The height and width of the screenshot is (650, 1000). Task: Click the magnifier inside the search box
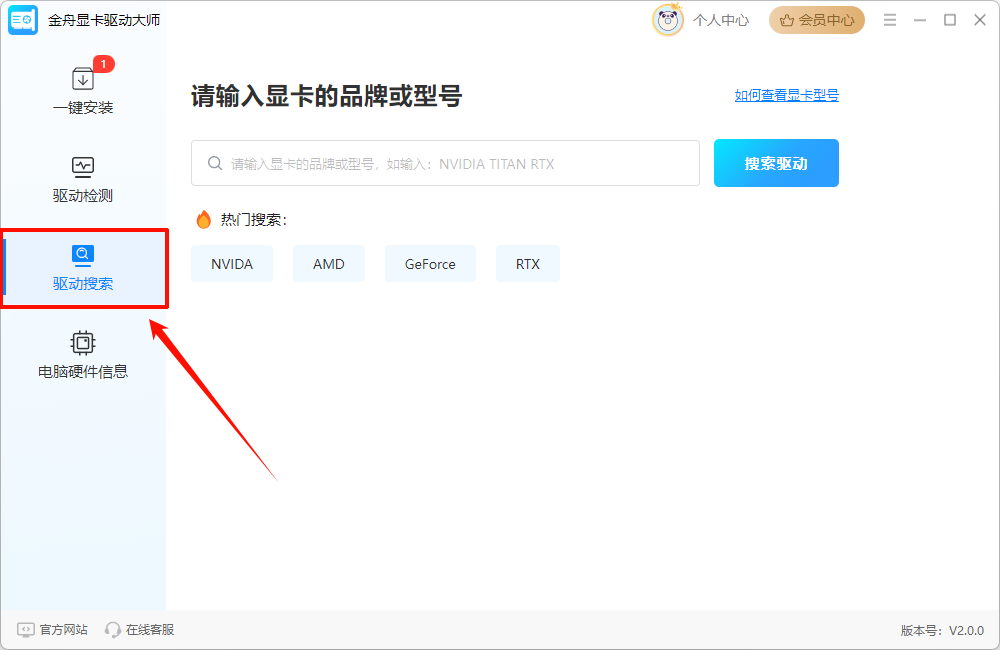coord(215,162)
